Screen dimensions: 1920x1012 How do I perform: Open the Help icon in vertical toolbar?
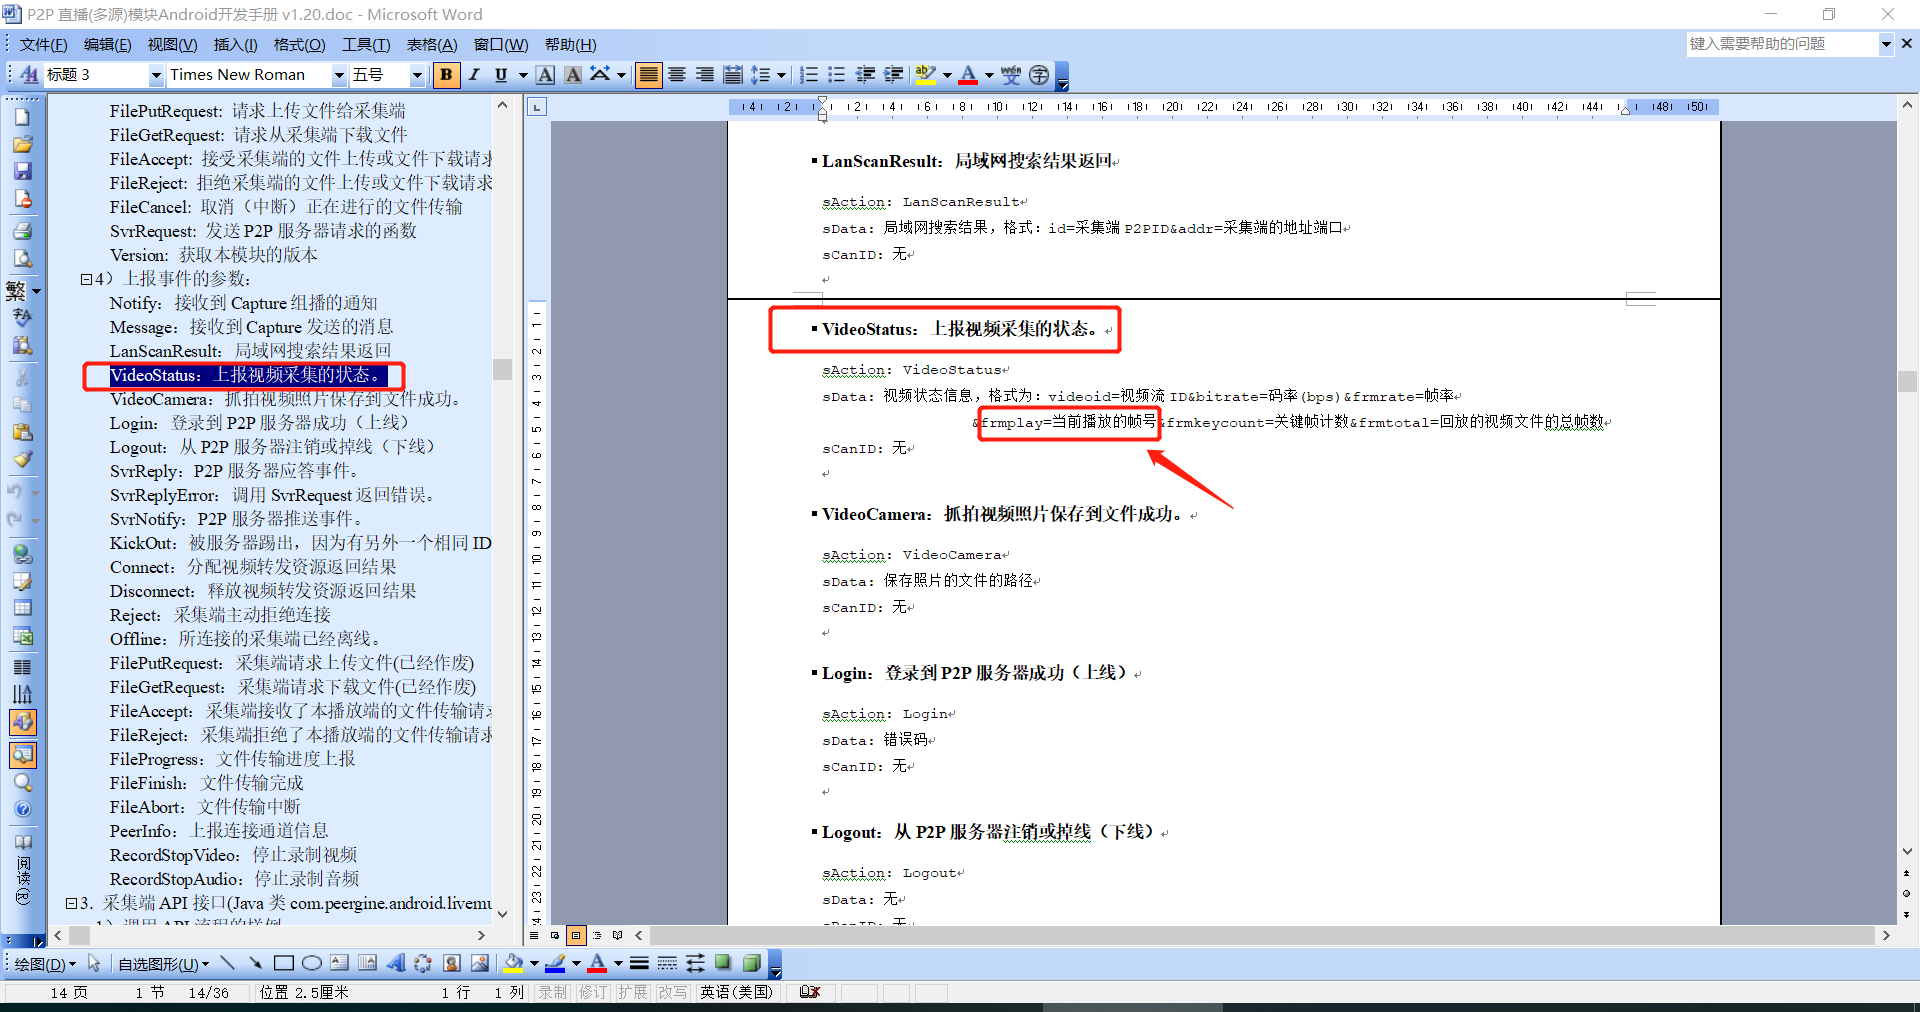22,809
